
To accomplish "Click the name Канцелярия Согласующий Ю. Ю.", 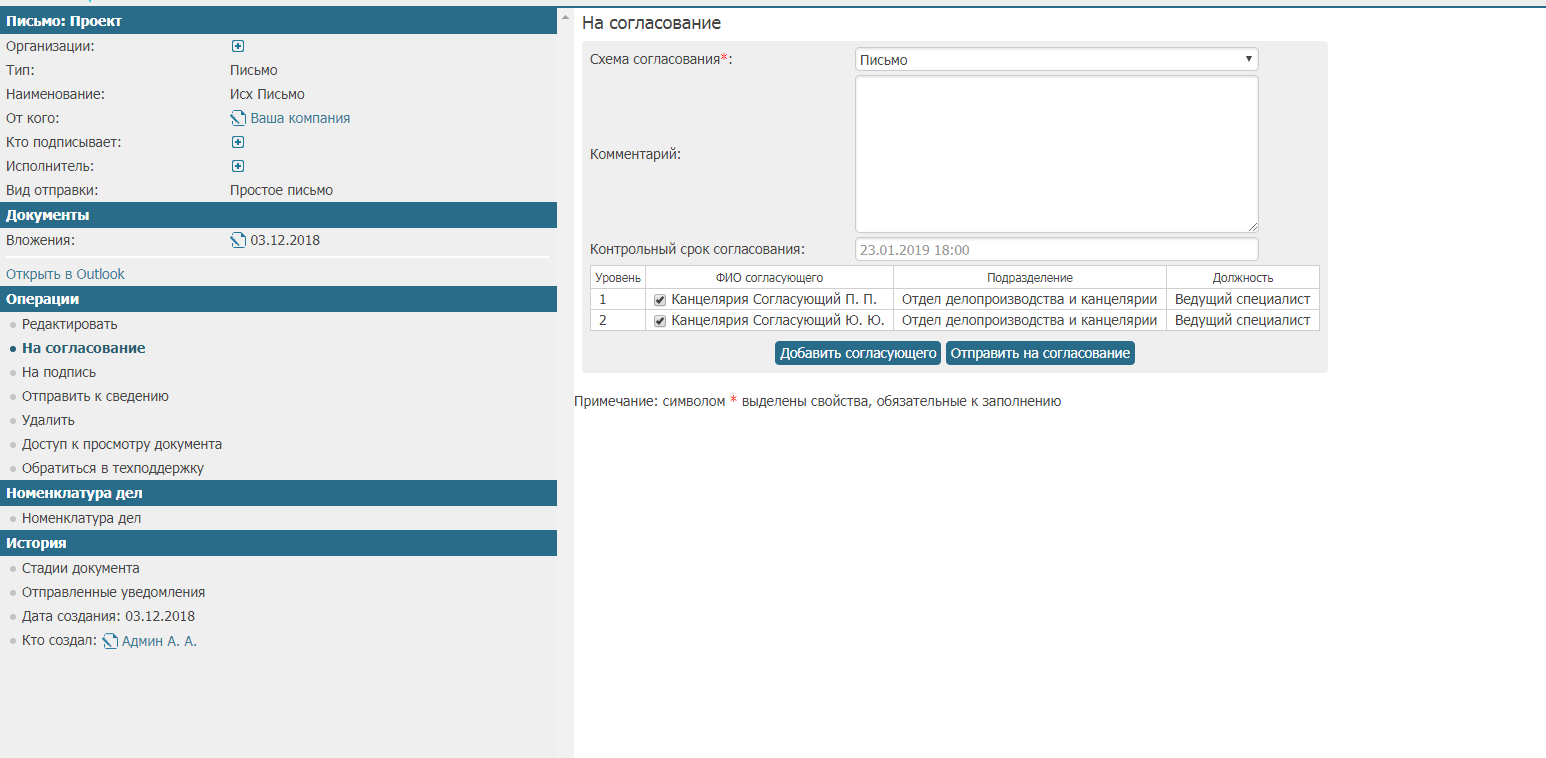I will point(778,320).
